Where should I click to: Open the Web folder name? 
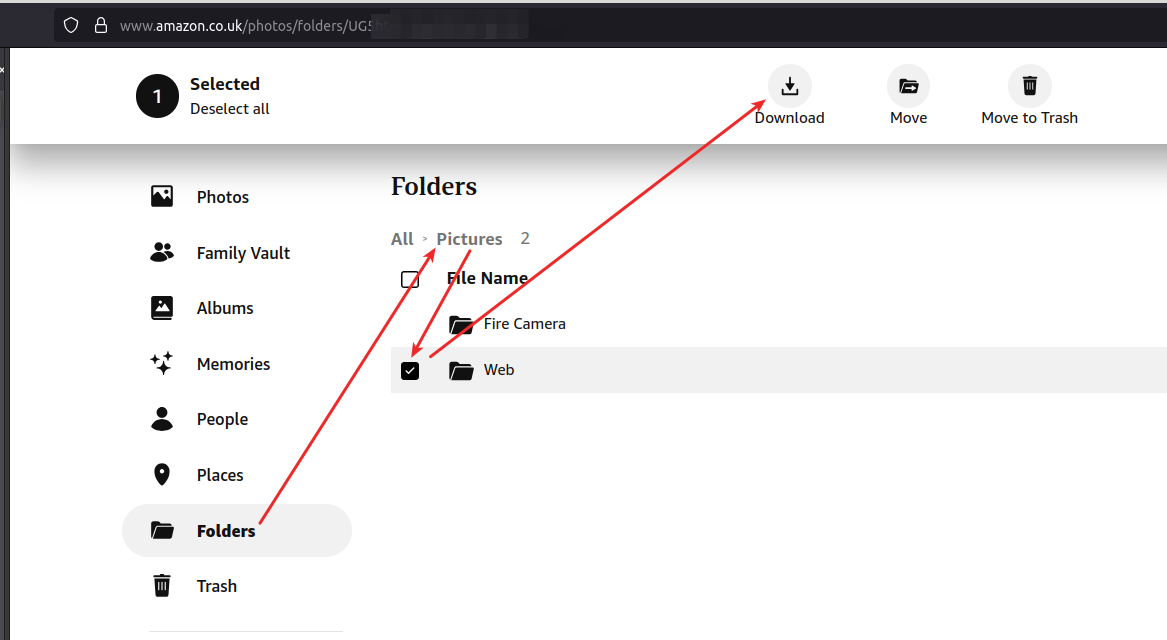pyautogui.click(x=499, y=370)
